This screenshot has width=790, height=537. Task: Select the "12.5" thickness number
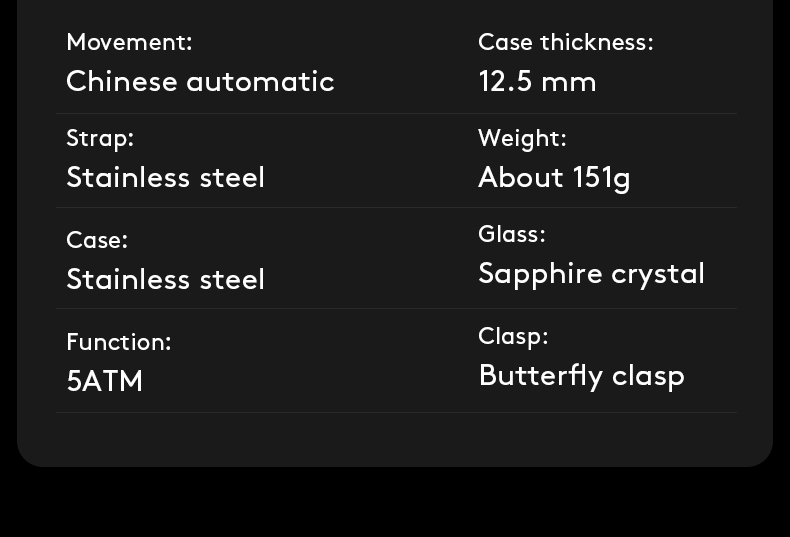click(x=505, y=81)
